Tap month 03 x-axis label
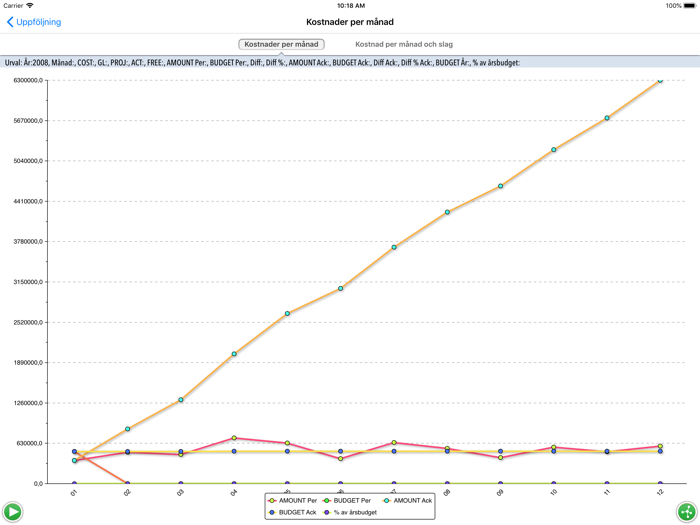The height and width of the screenshot is (525, 700). click(x=180, y=492)
